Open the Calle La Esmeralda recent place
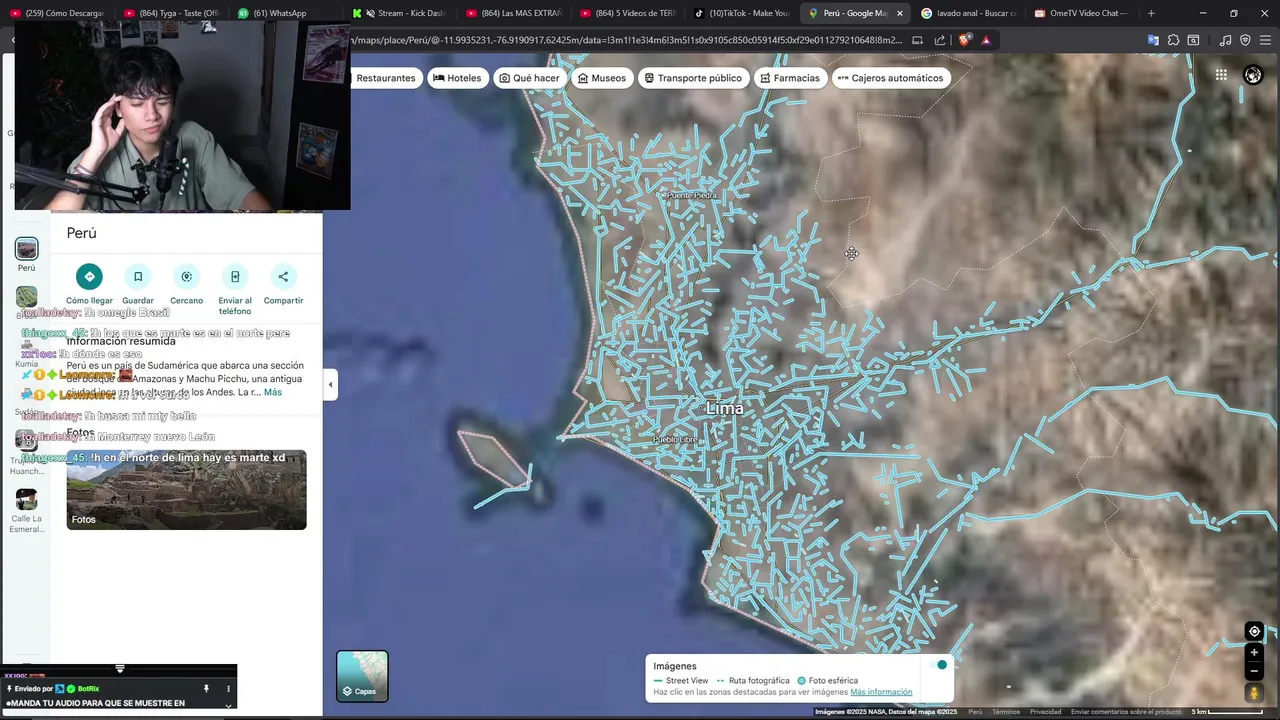 tap(26, 511)
